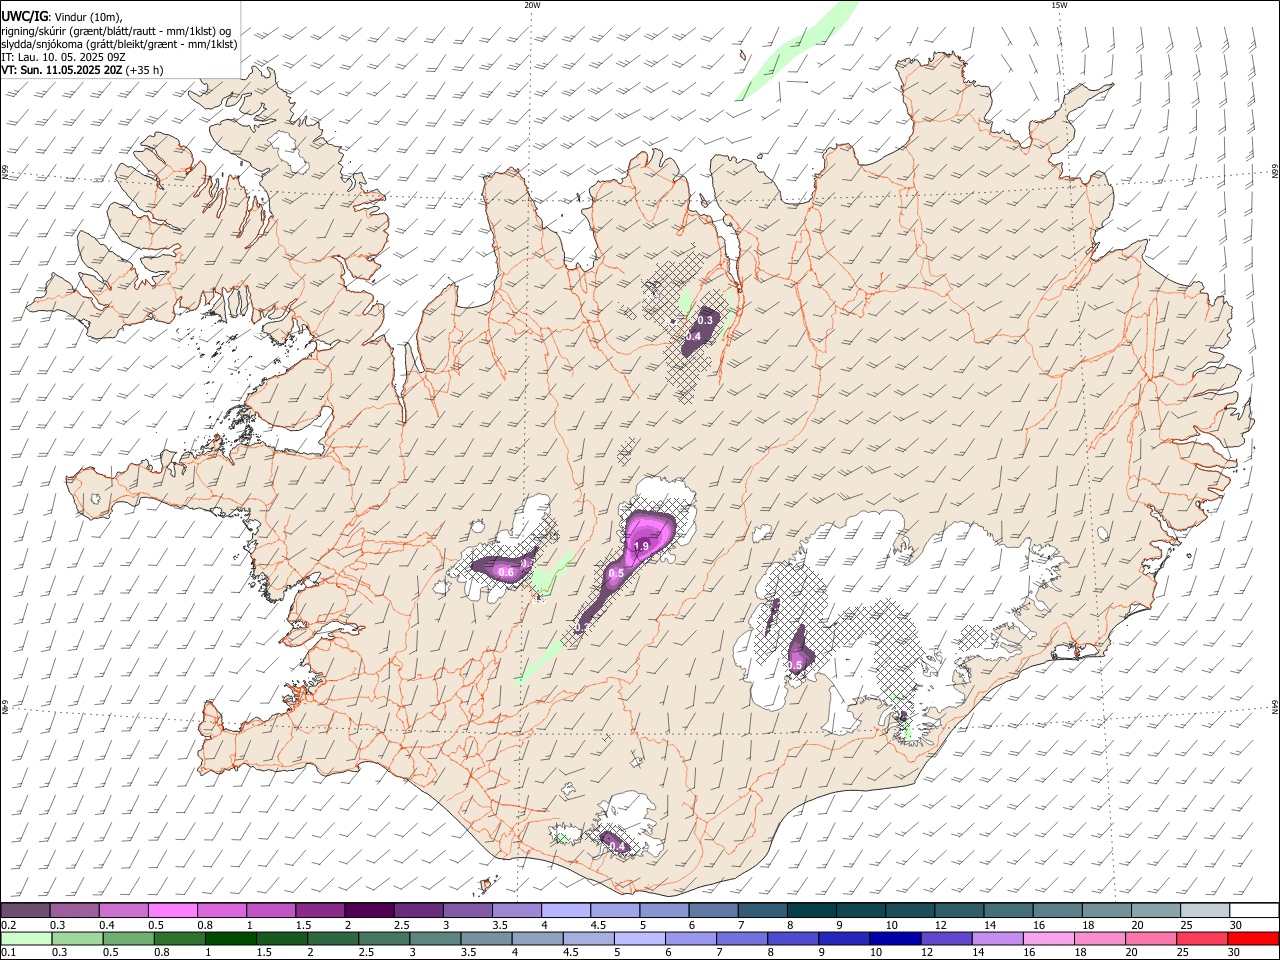Click the 'IT: Lau. 10. 05. 2025 09Z' line
Screen dimensions: 1280x960
click(x=62, y=57)
